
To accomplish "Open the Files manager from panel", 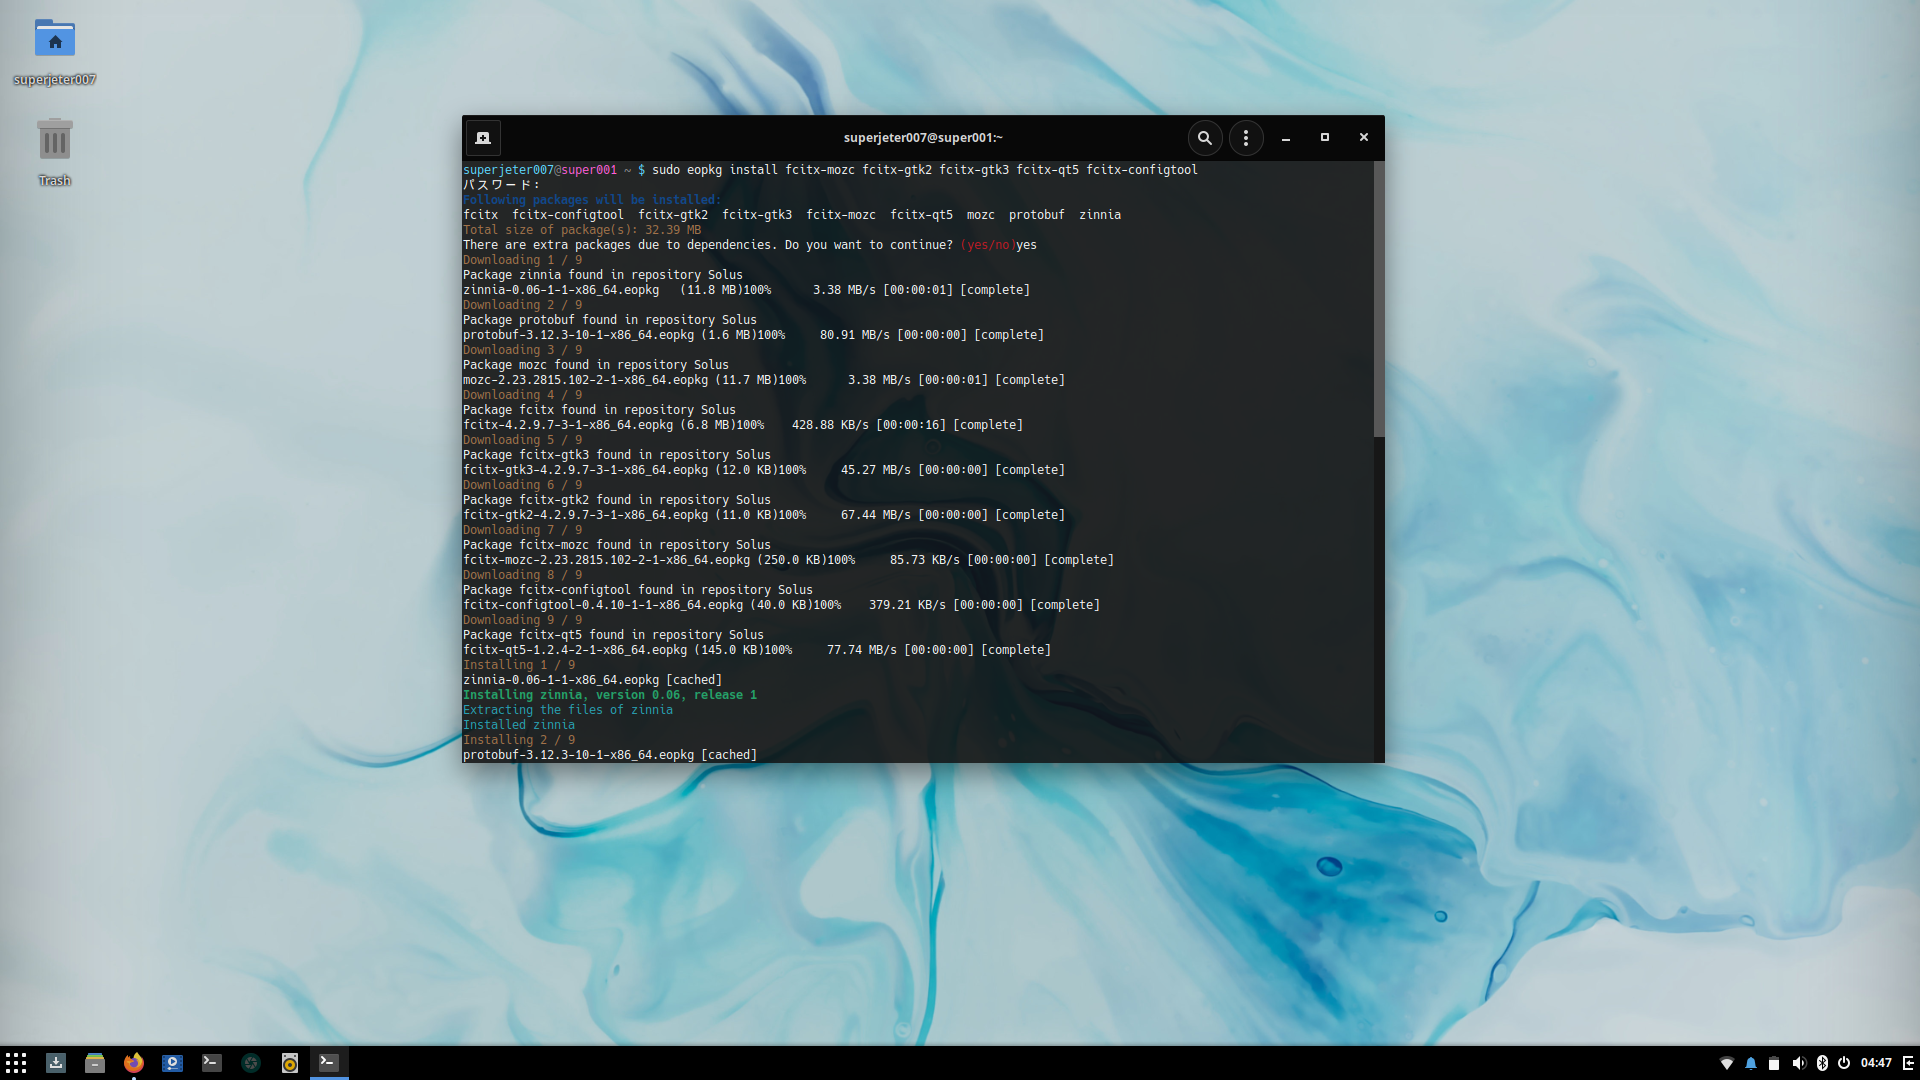I will click(95, 1063).
